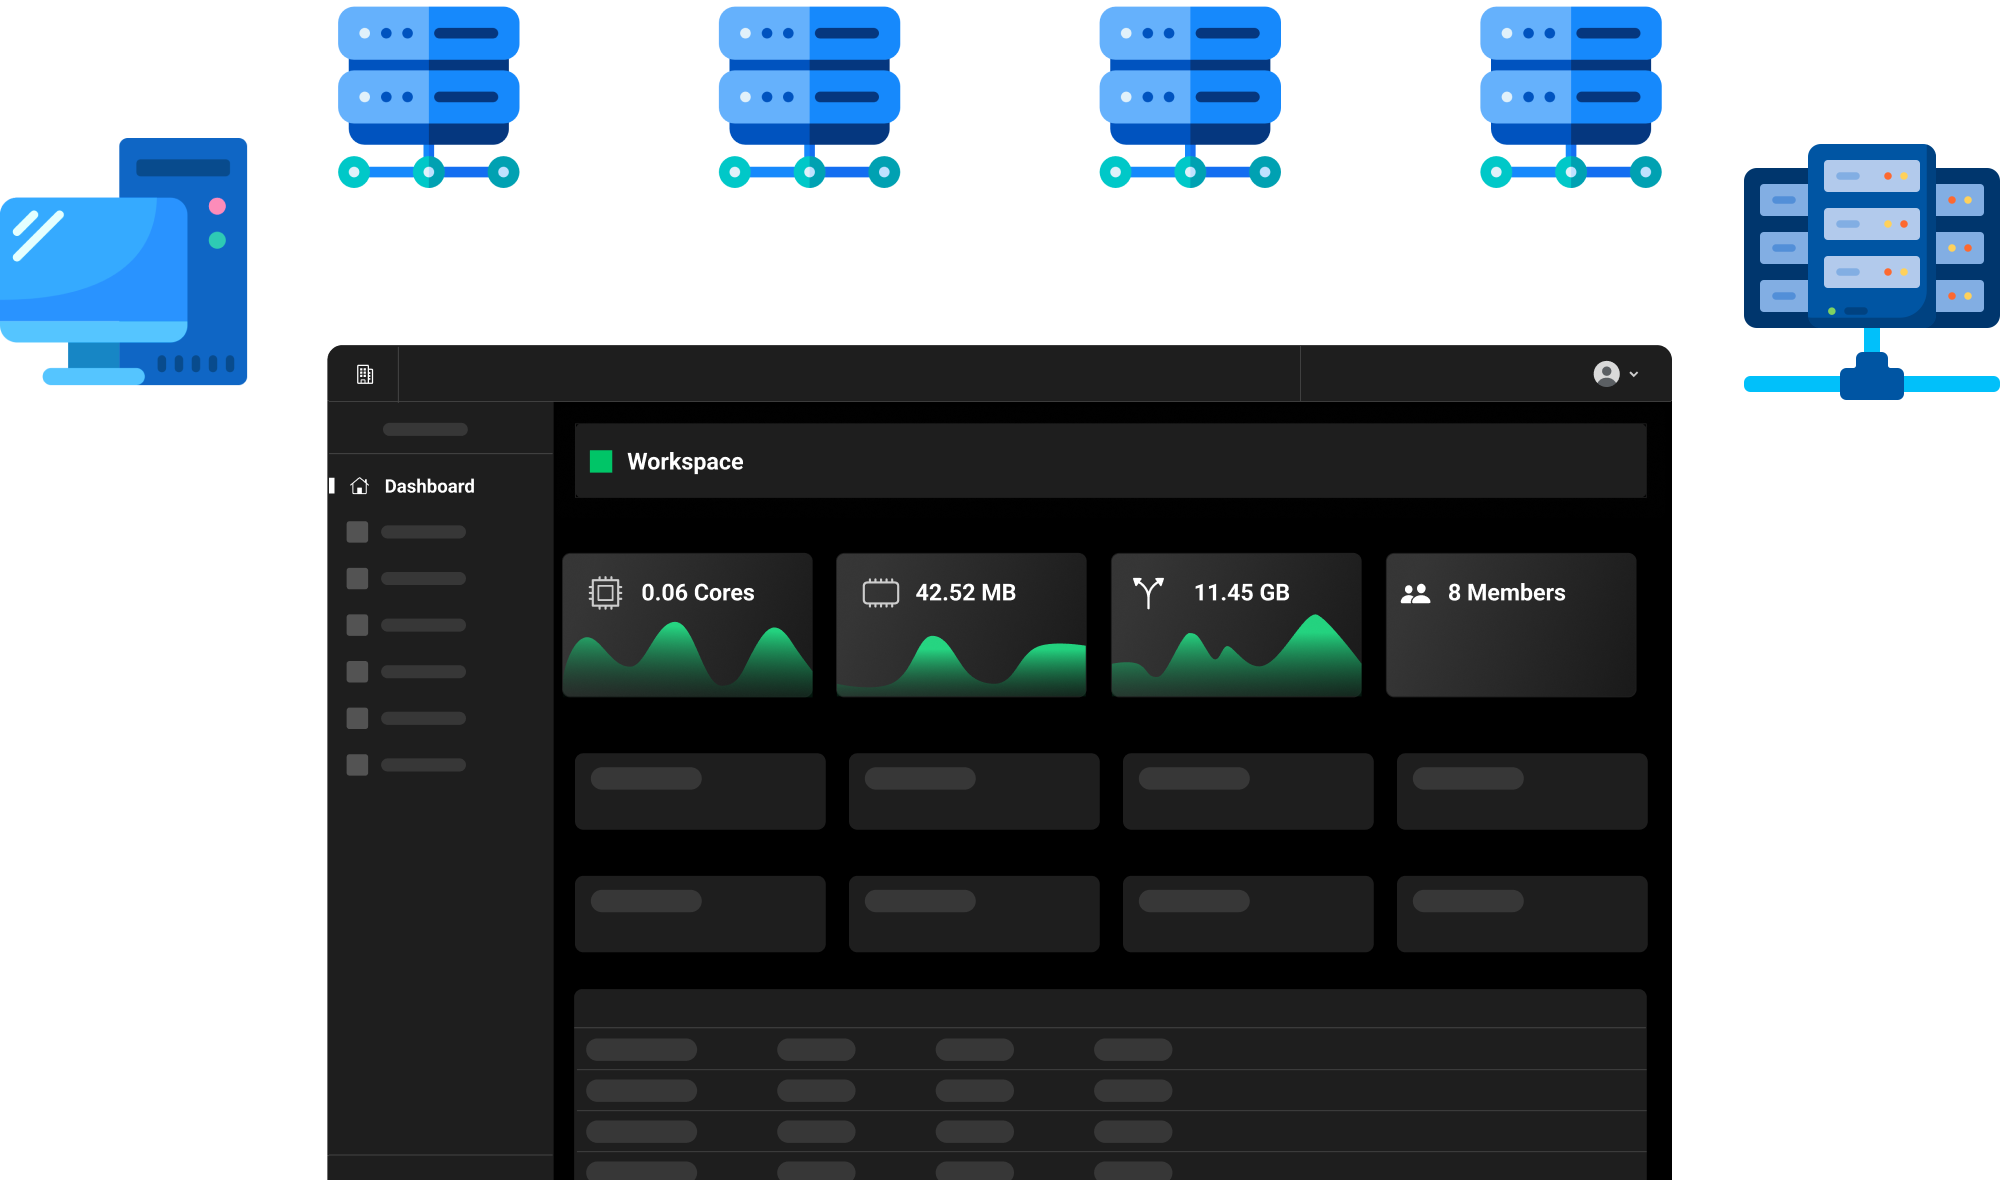
Task: Open the user avatar account menu
Action: pyautogui.click(x=1606, y=374)
